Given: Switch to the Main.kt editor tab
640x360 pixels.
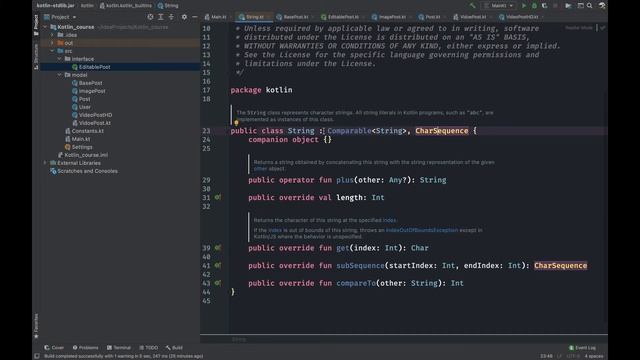Looking at the screenshot, I should point(216,17).
